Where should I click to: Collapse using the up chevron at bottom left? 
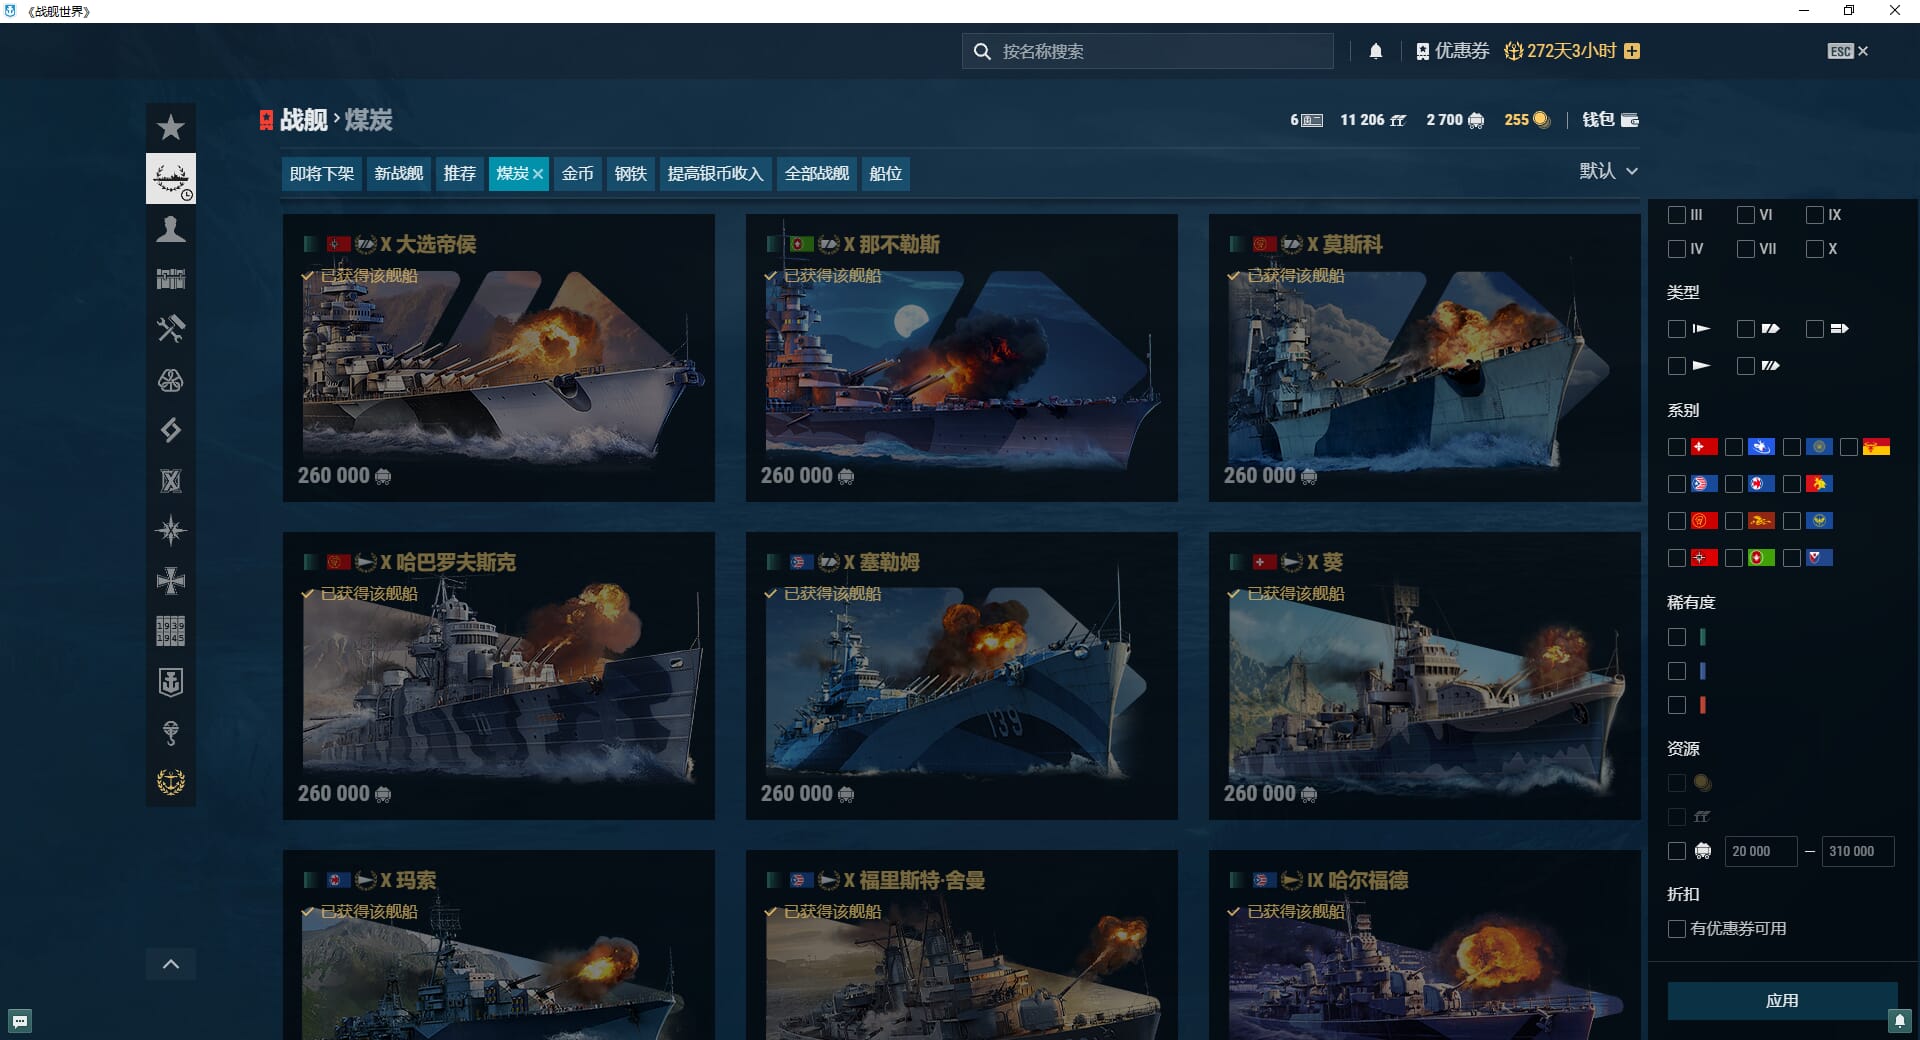tap(171, 964)
